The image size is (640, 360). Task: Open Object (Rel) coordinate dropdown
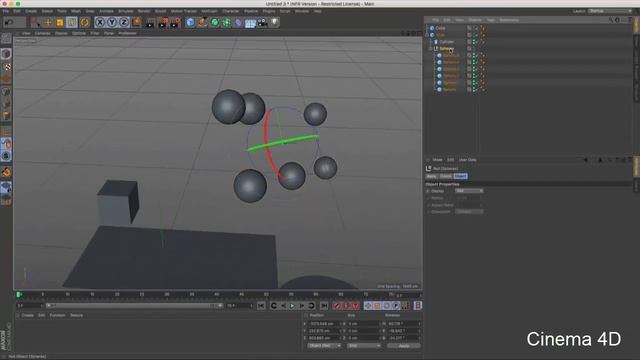coord(324,346)
